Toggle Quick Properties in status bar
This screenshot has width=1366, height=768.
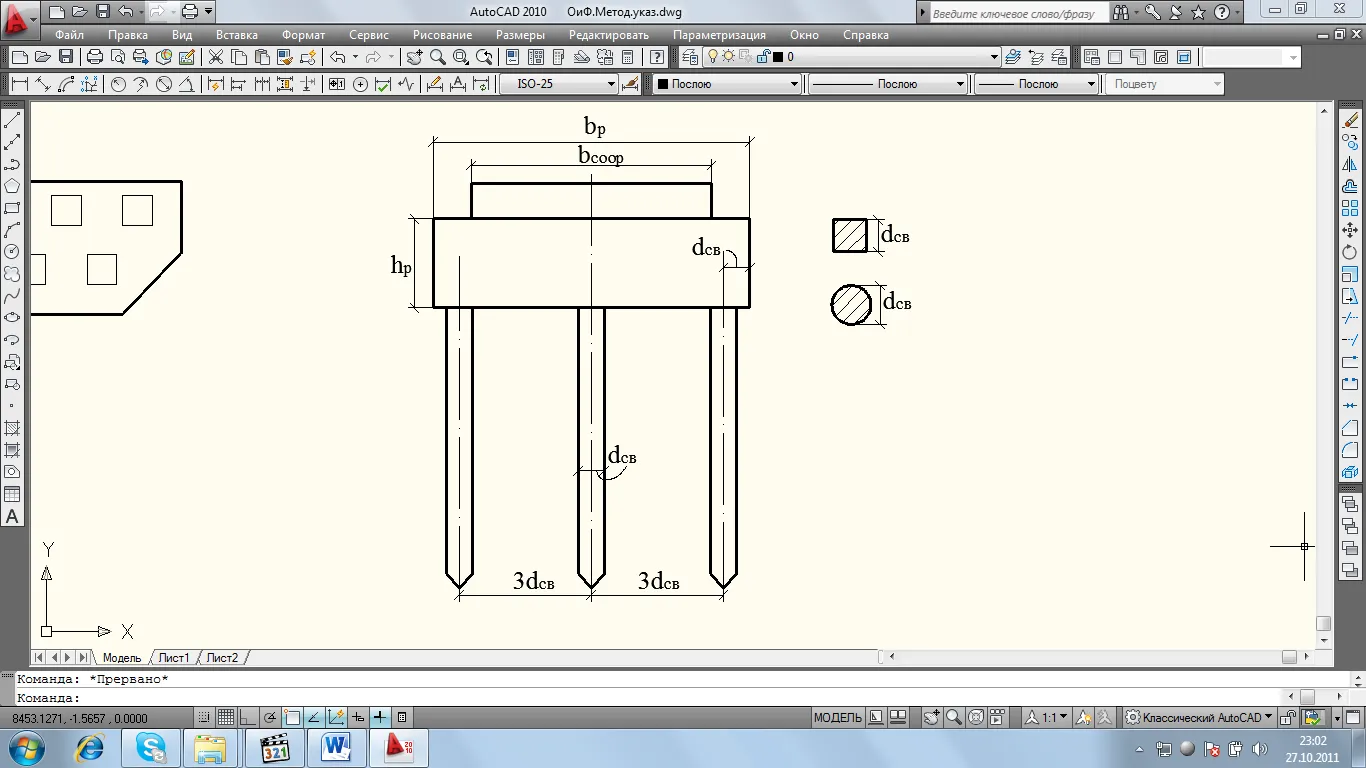point(402,717)
